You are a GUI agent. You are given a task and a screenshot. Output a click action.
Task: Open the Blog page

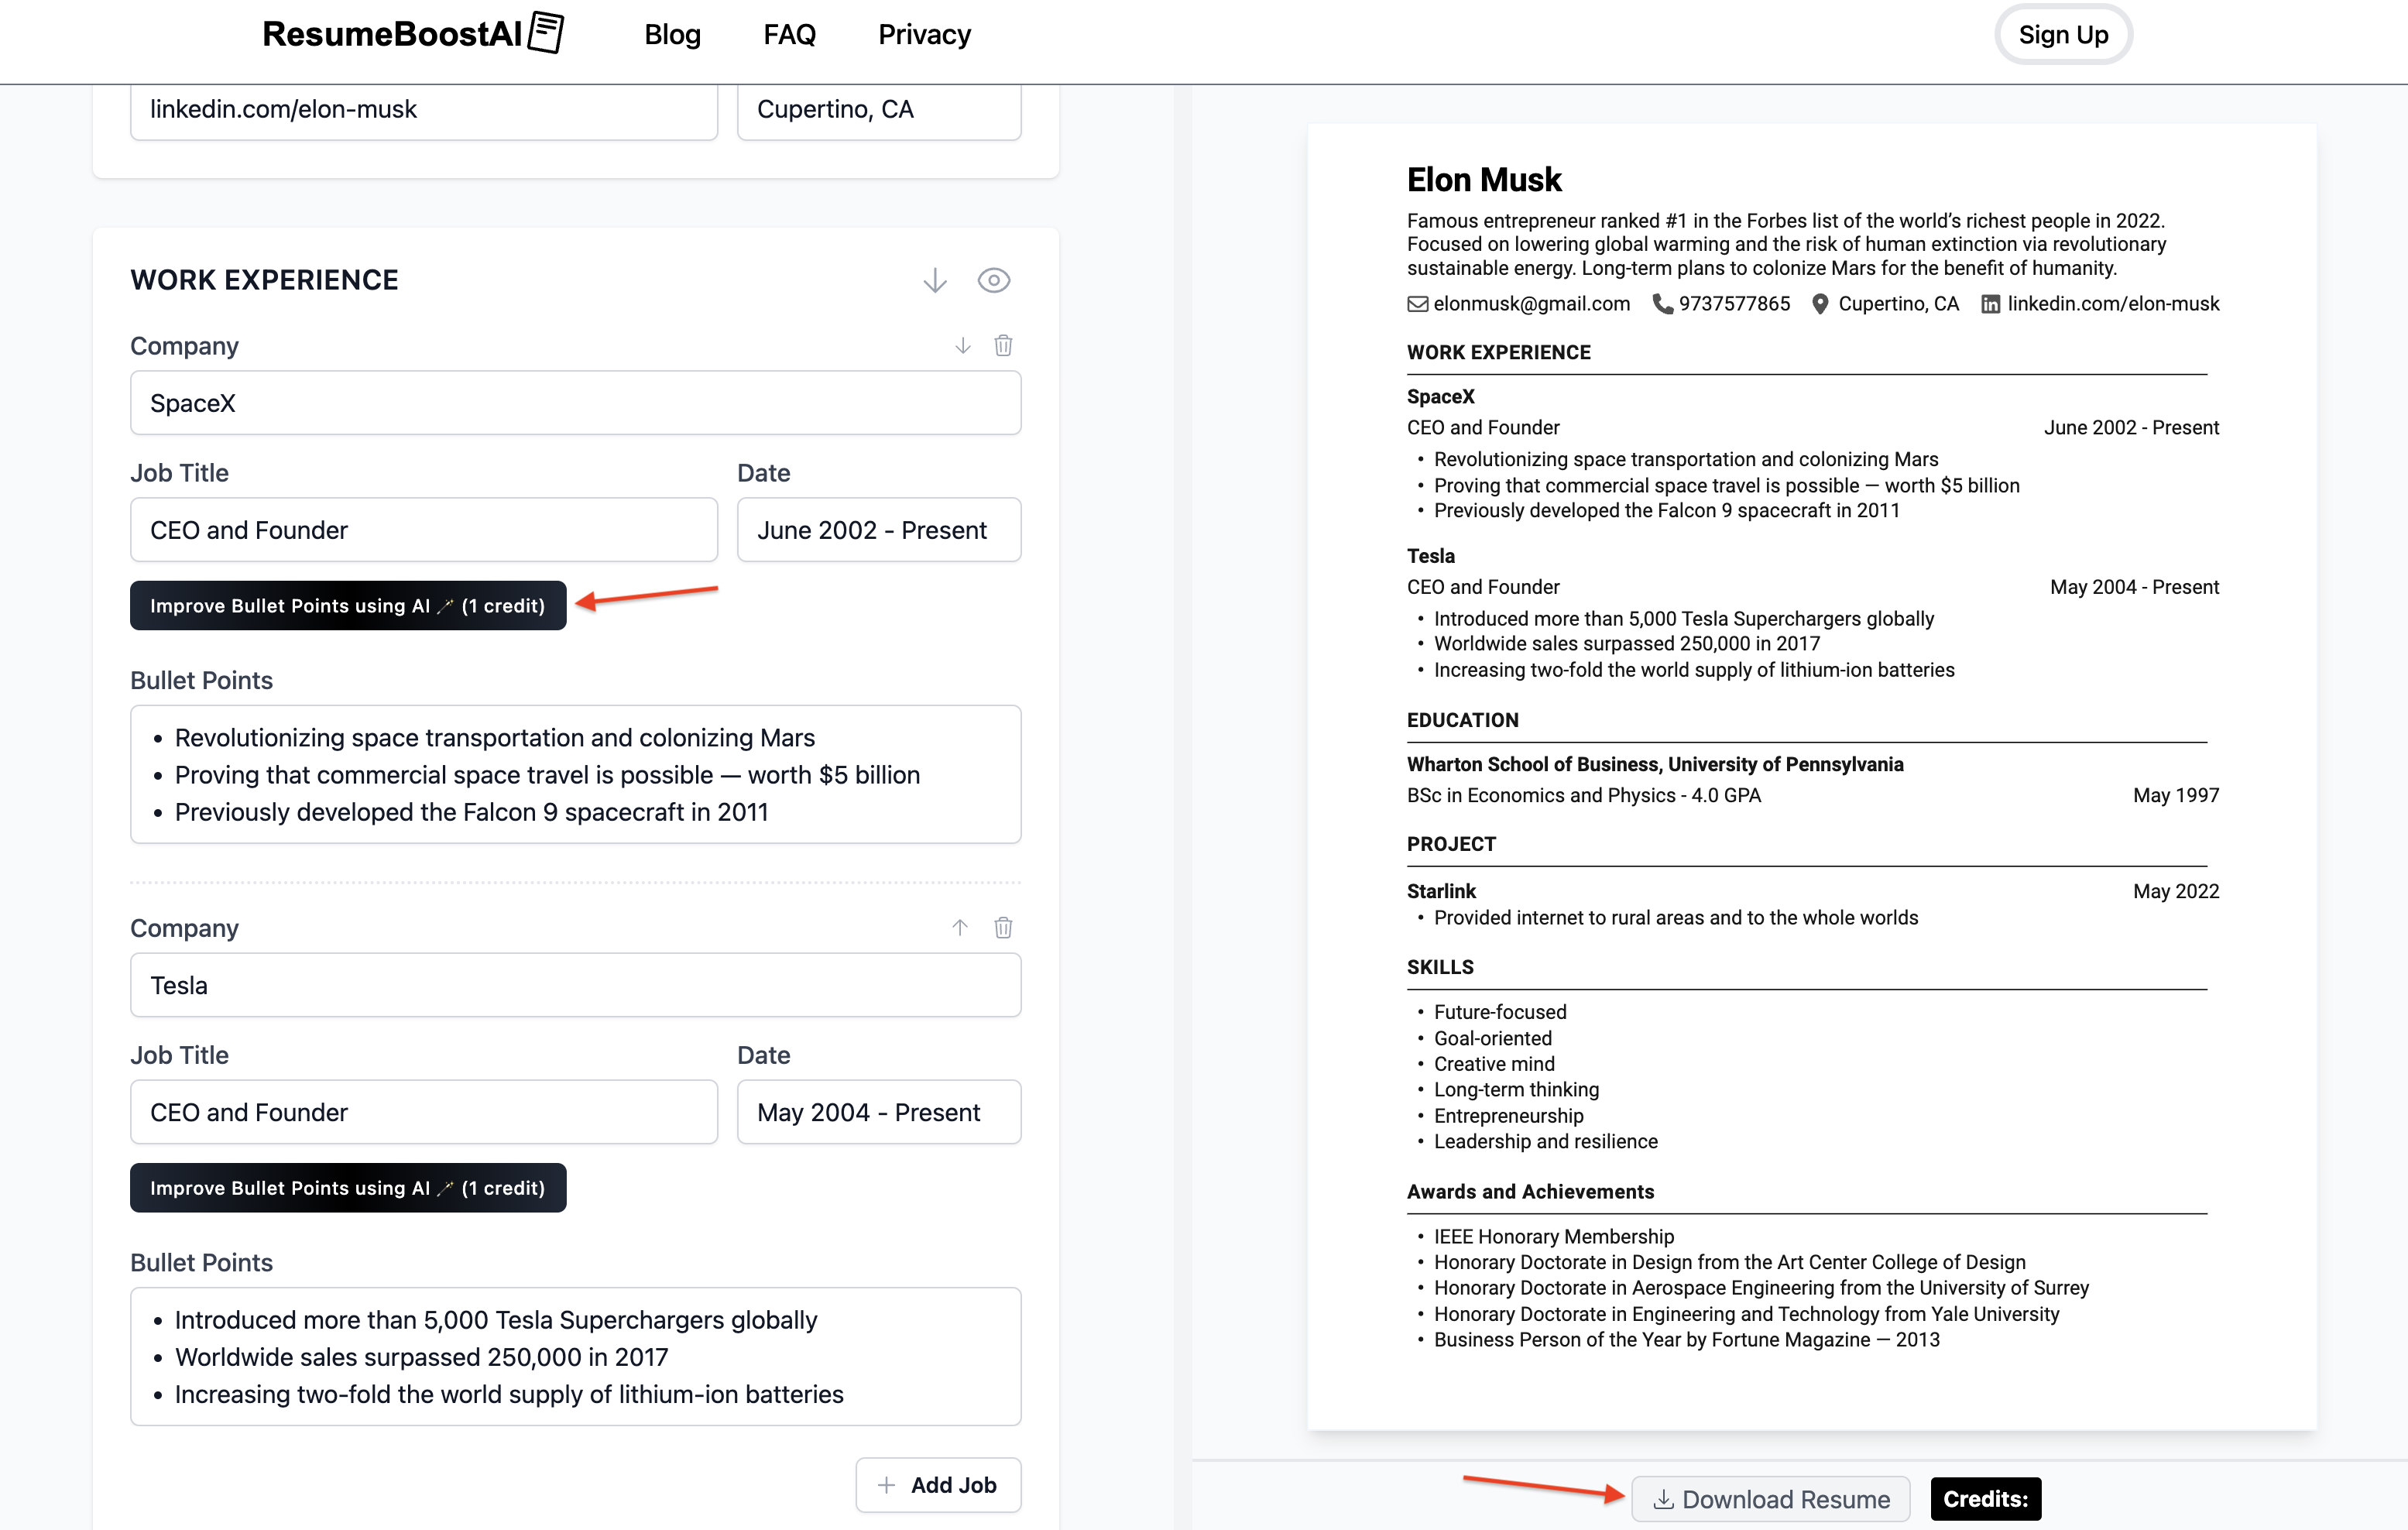click(672, 34)
